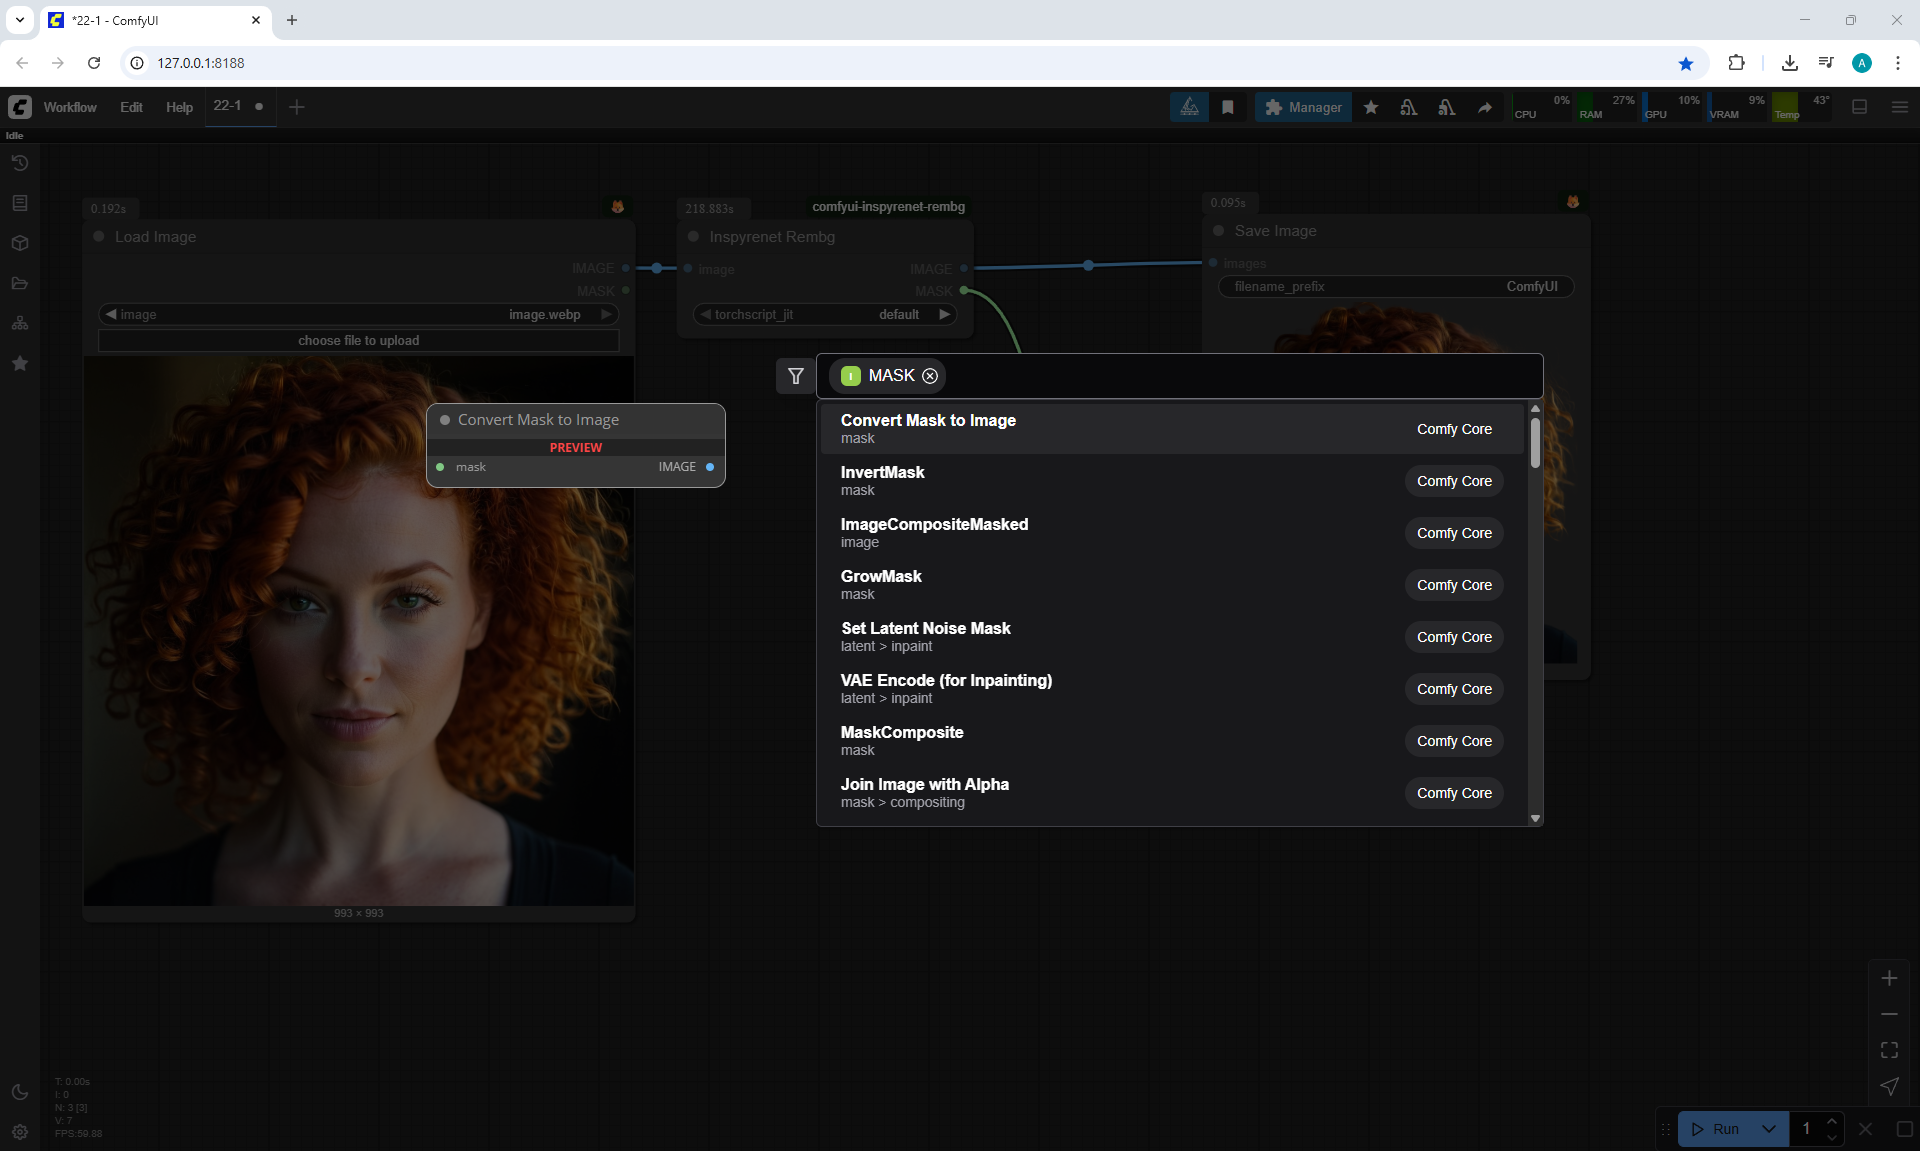
Task: Click the filter funnel icon beside search
Action: (x=795, y=376)
